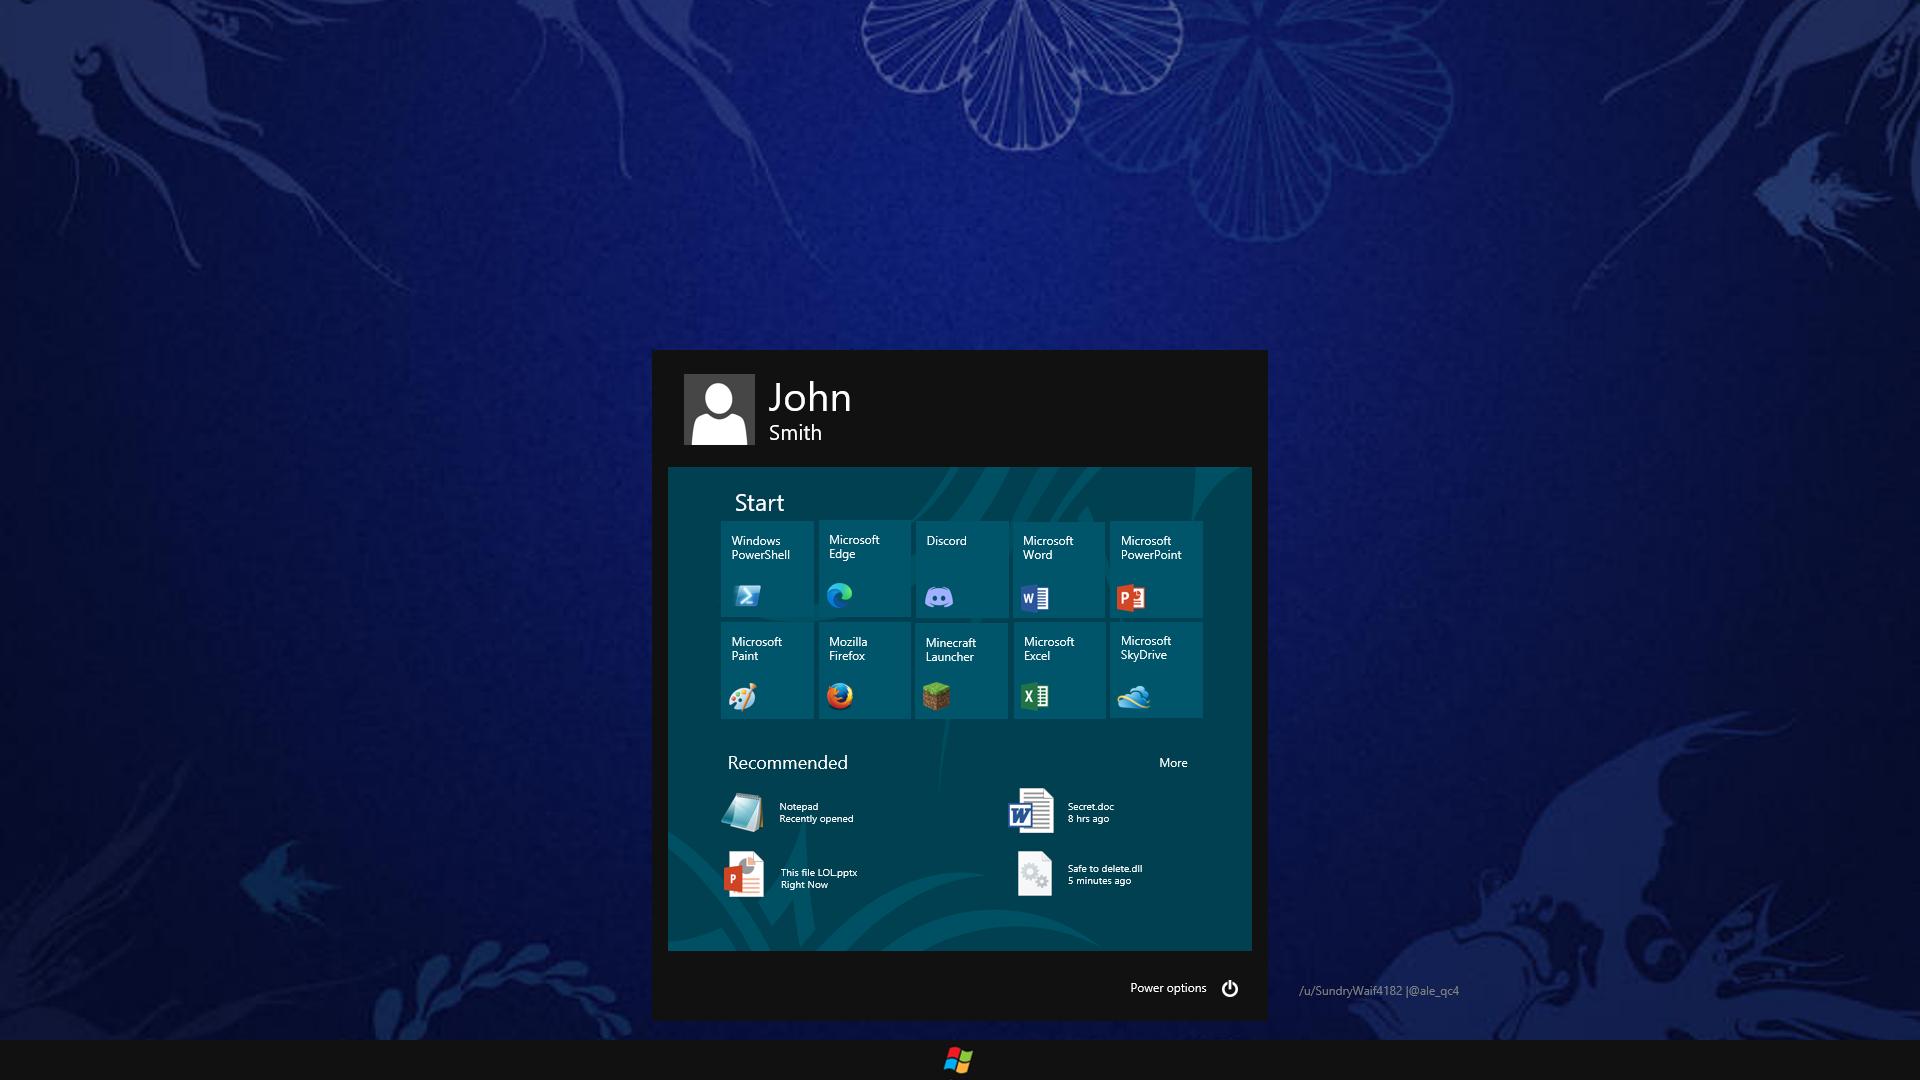Open Microsoft PowerPoint tile
The image size is (1920, 1080).
pos(1155,568)
